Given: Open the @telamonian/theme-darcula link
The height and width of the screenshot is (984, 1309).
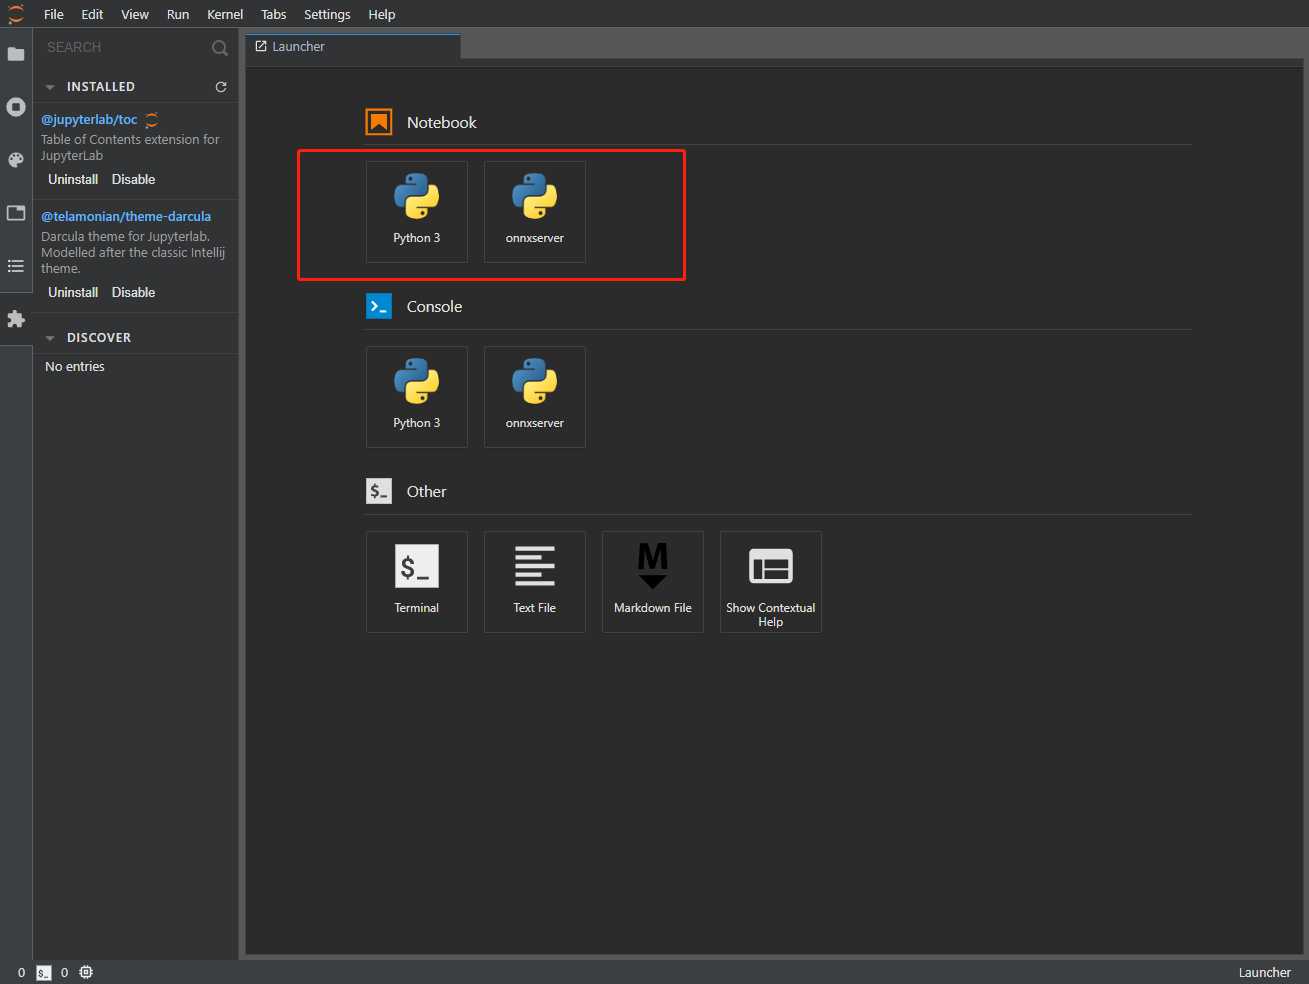Looking at the screenshot, I should click(x=126, y=216).
